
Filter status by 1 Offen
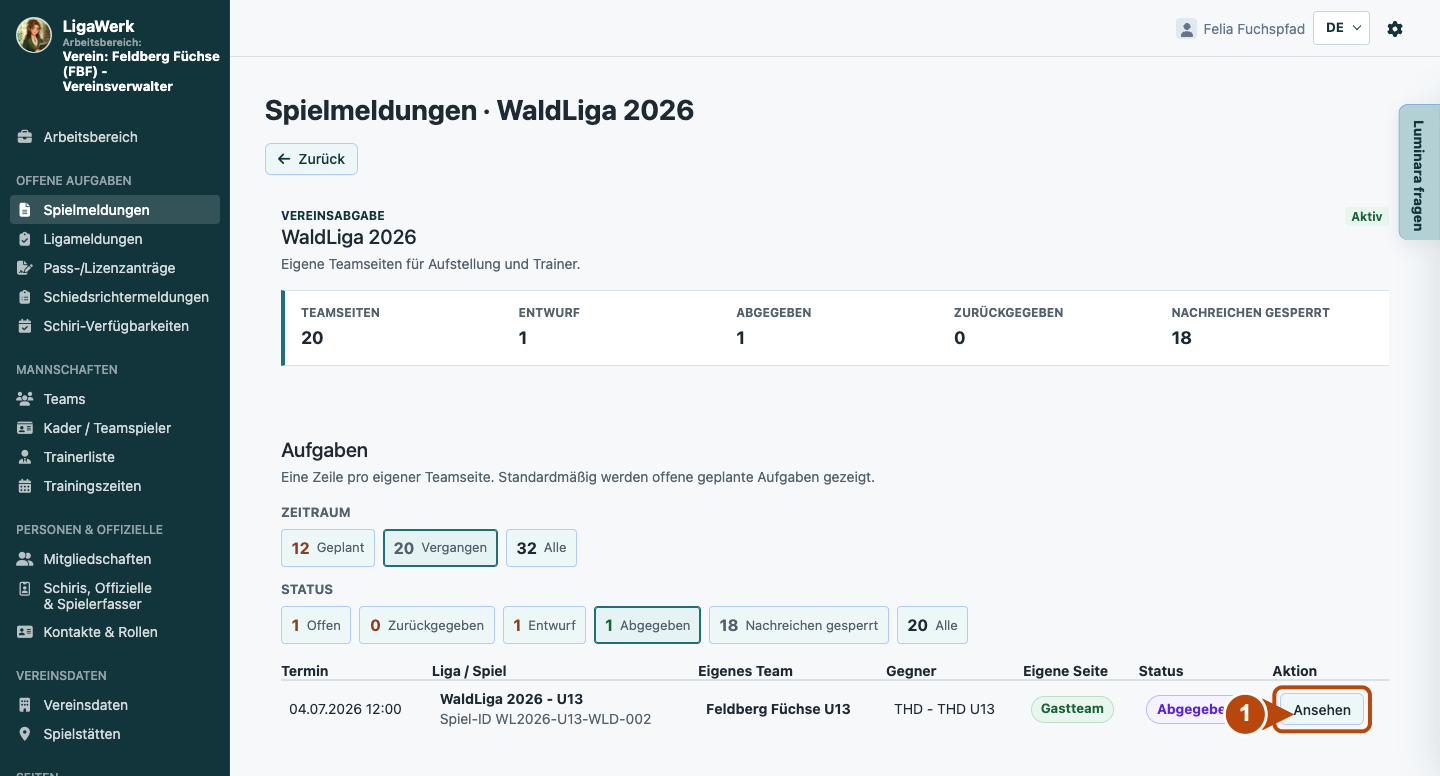(x=316, y=625)
